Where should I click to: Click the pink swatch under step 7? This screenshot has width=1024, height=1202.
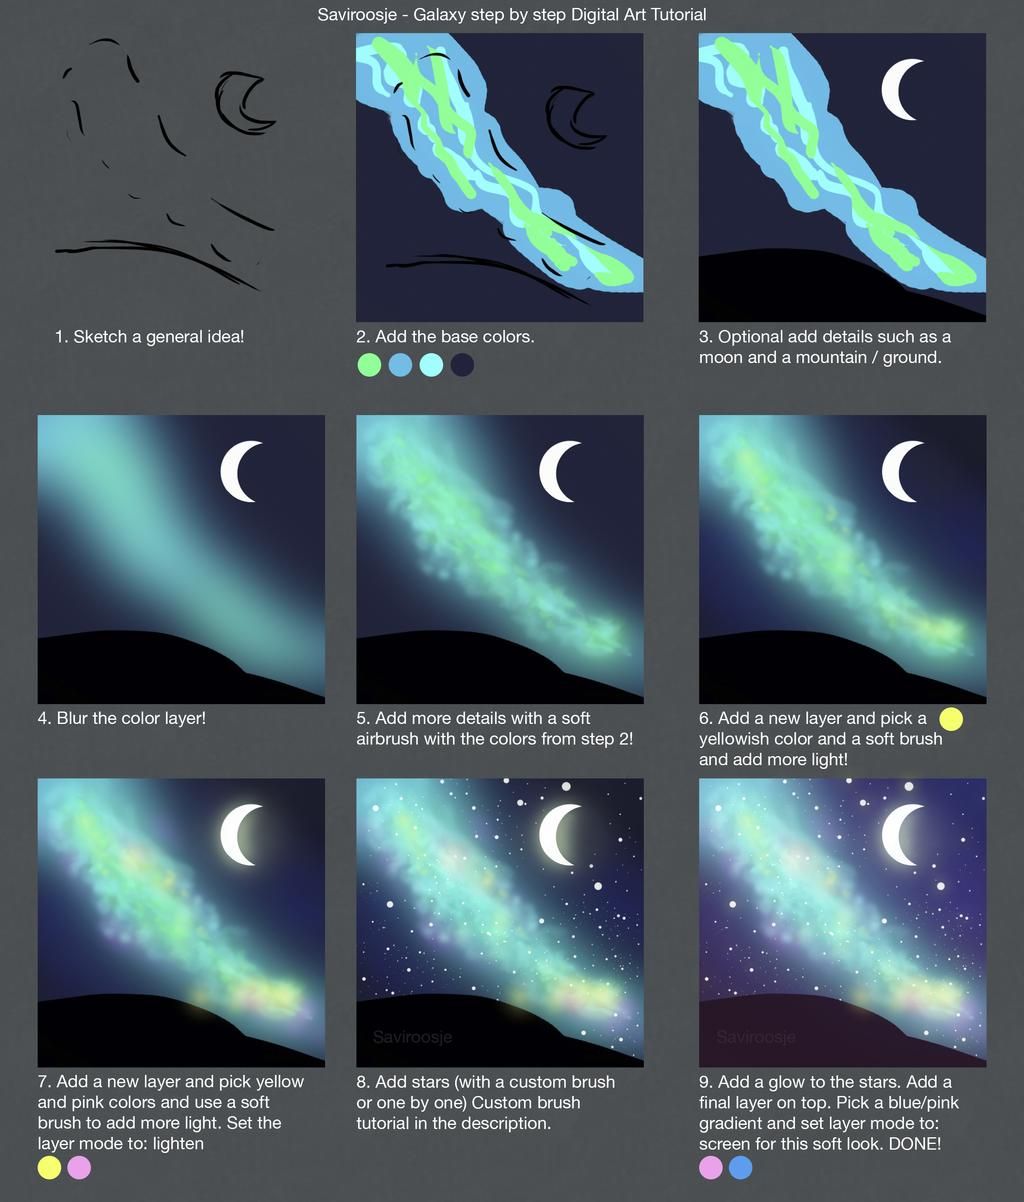pos(79,1167)
